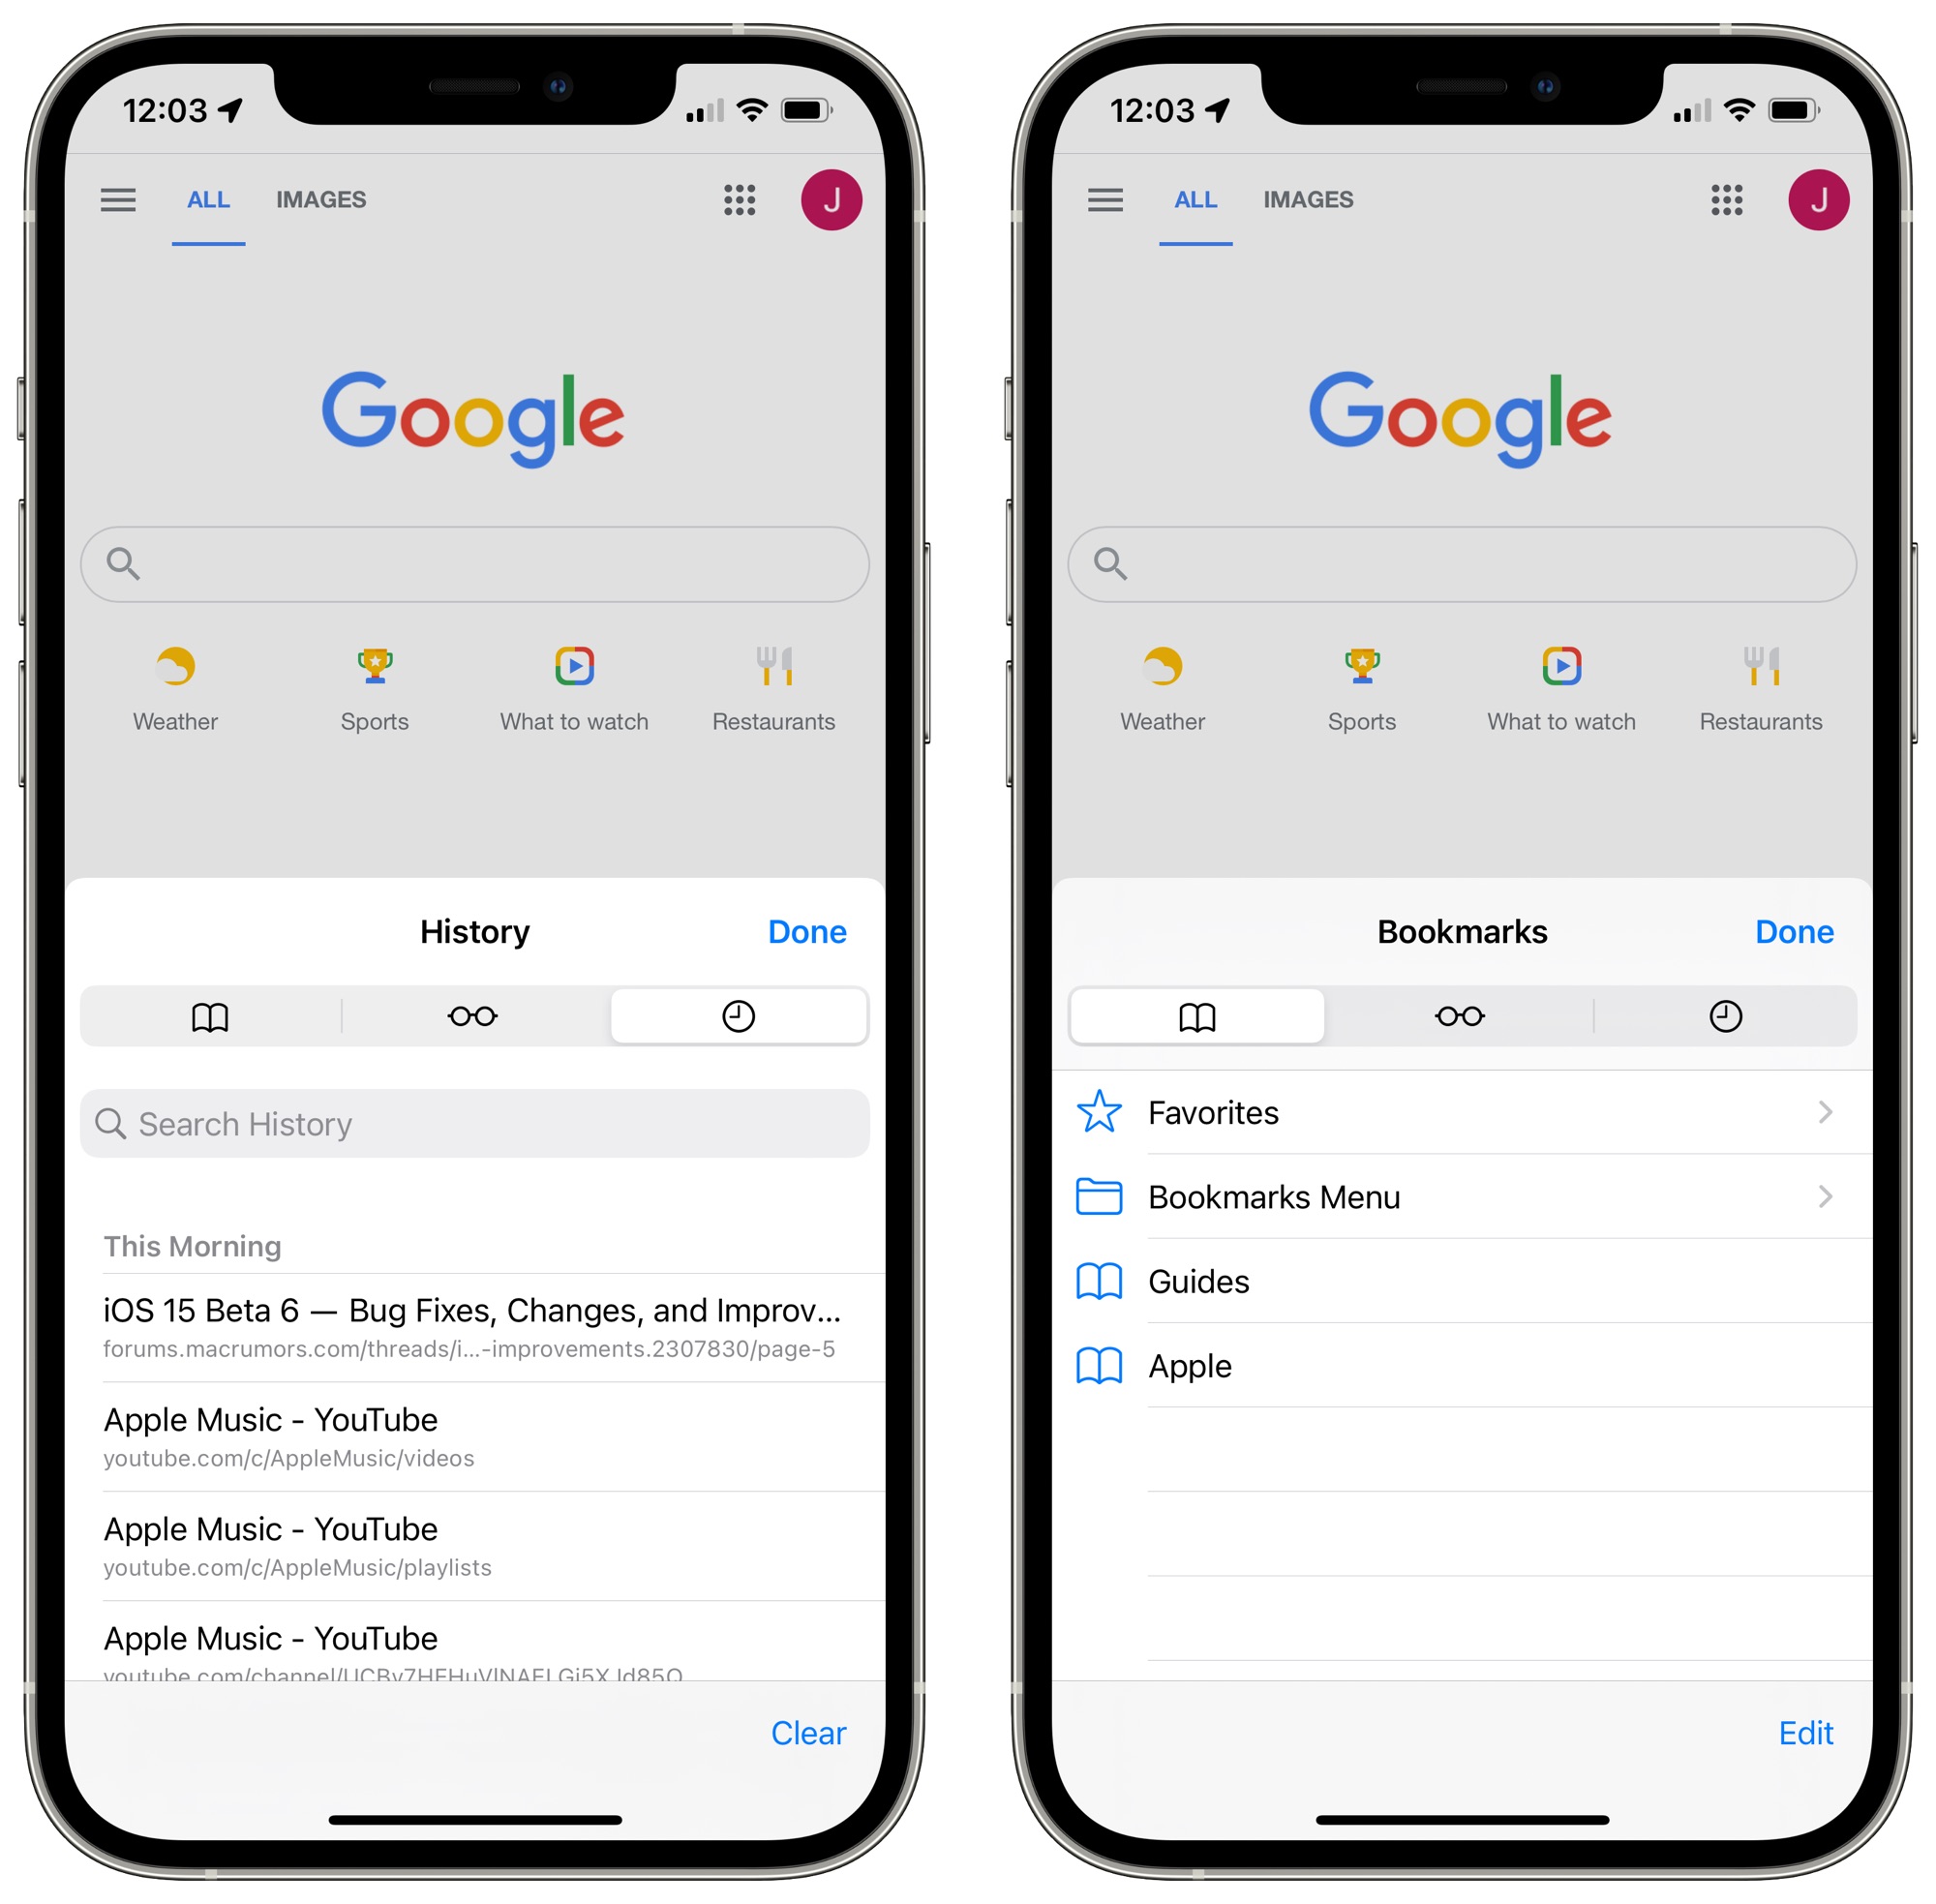Click the user profile avatar icon

pos(833,197)
